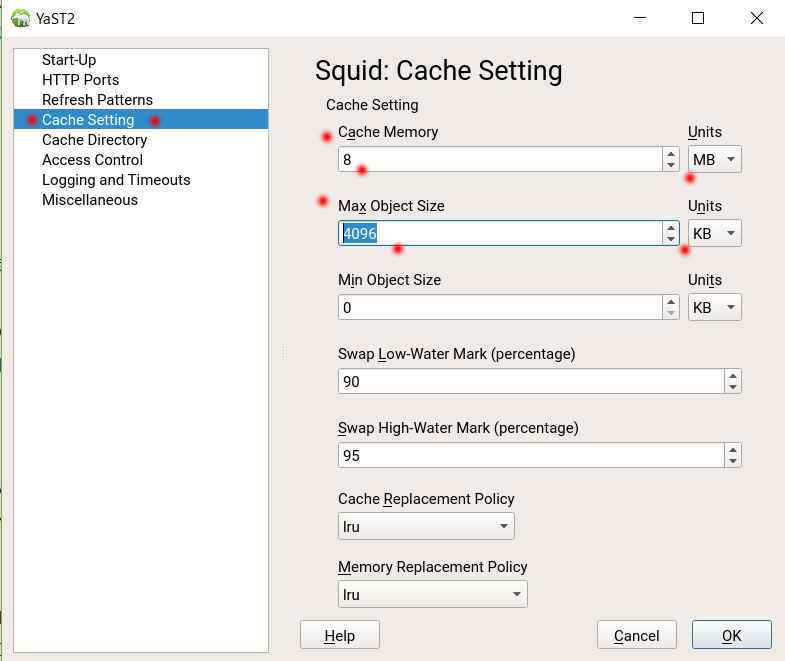Click the Cache Memory value field
This screenshot has height=661, width=785.
tap(500, 159)
